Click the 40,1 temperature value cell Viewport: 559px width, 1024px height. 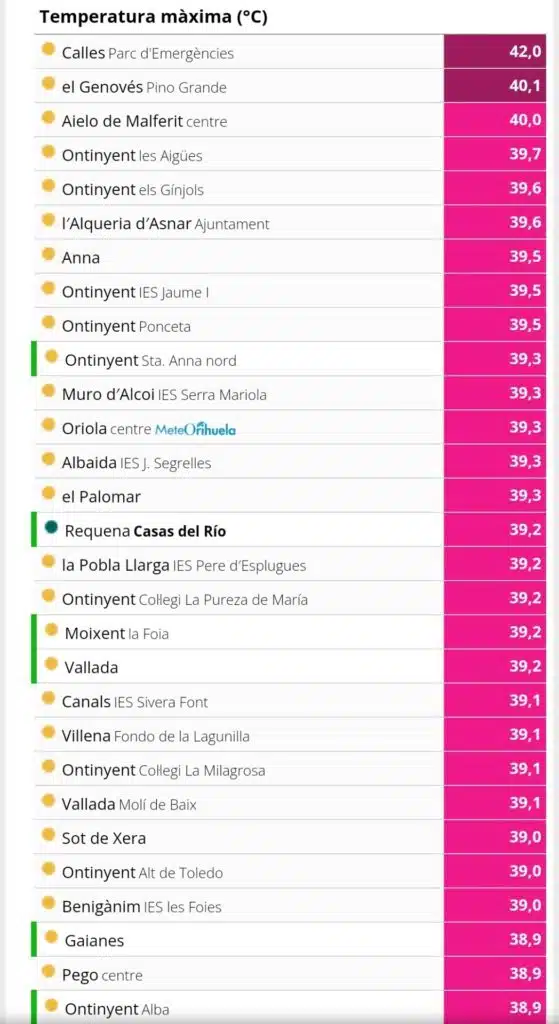coord(494,86)
